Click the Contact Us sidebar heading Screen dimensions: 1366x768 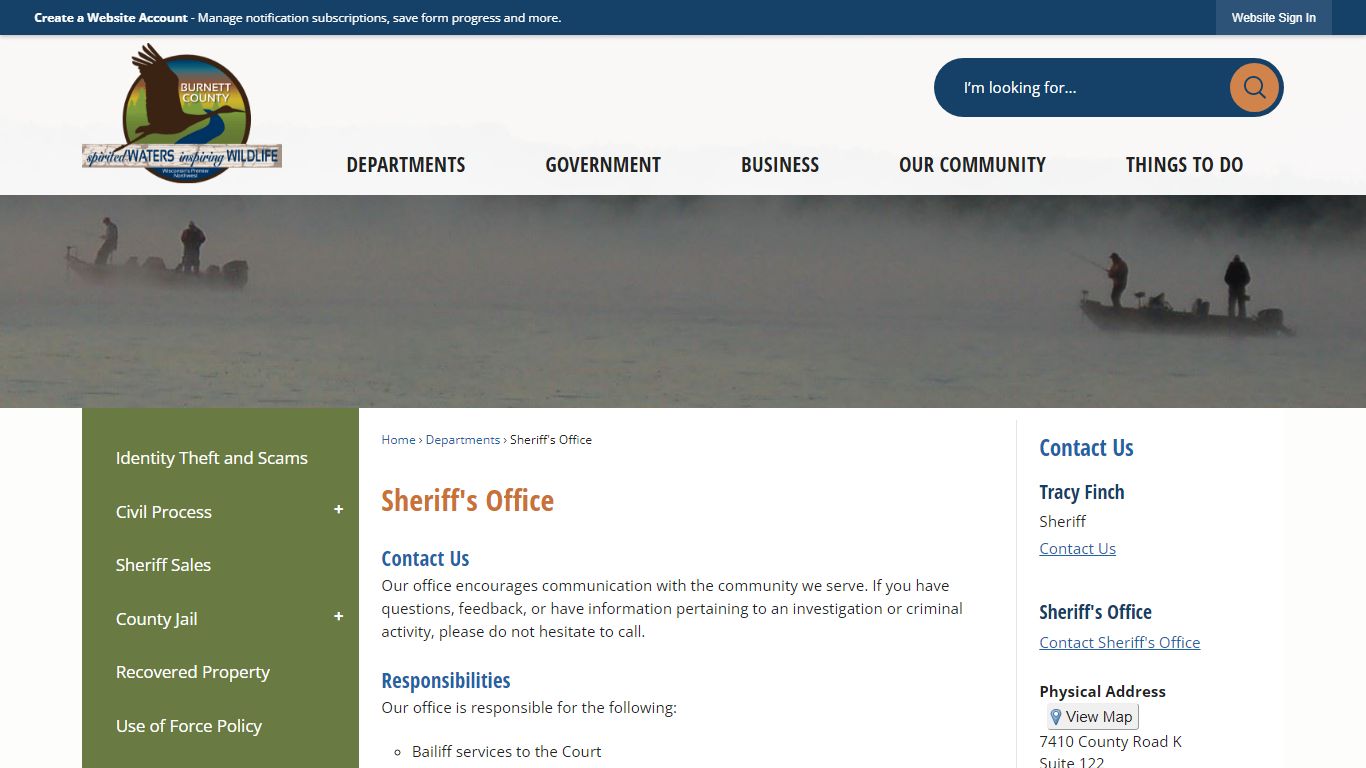click(1086, 448)
